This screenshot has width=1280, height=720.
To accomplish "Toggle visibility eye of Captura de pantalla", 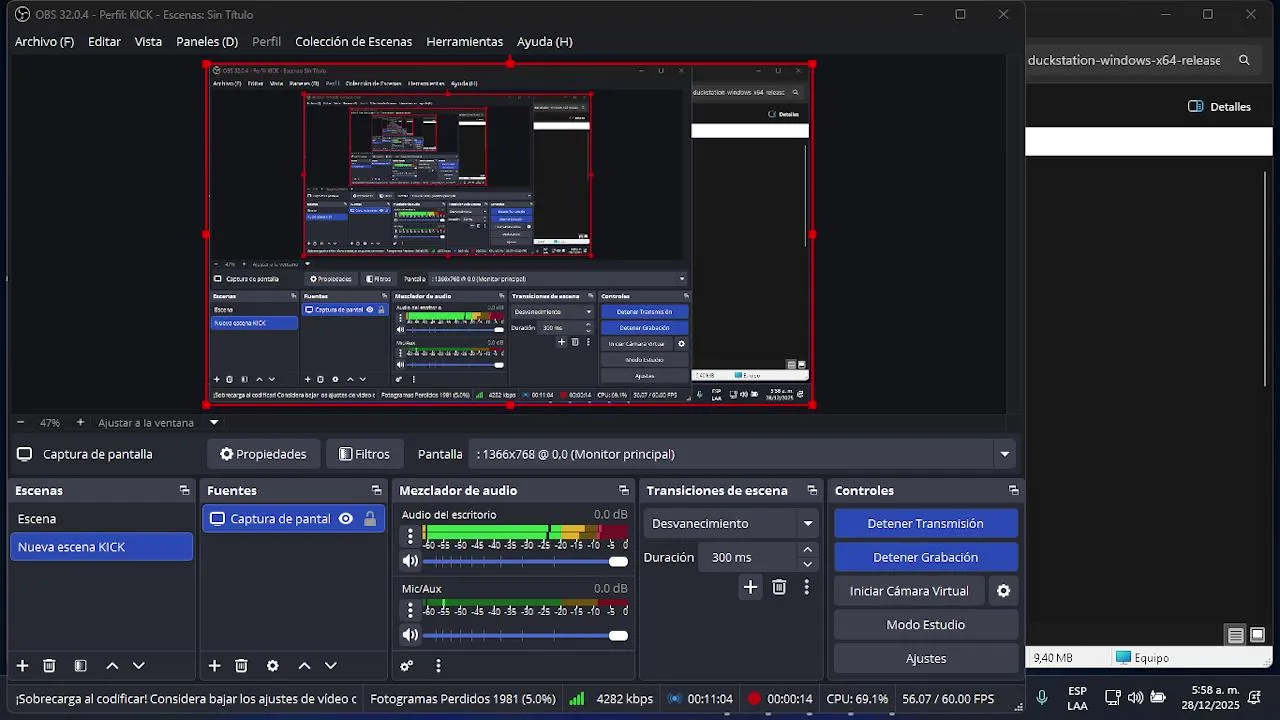I will [x=346, y=519].
